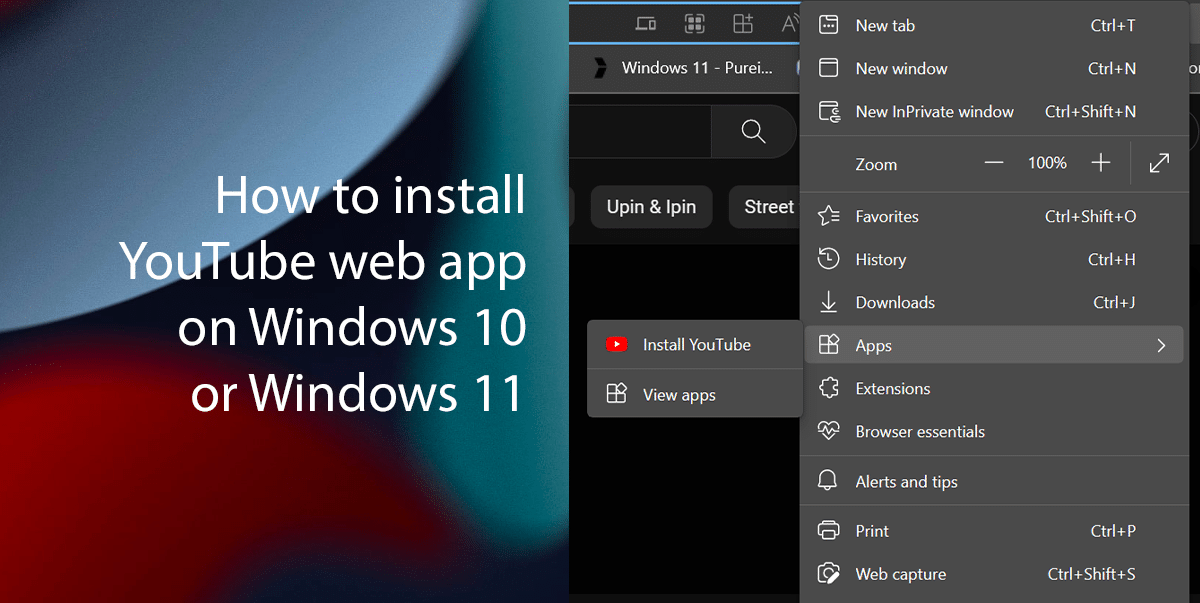Click the grid icon next to View apps
1200x603 pixels.
pos(616,394)
